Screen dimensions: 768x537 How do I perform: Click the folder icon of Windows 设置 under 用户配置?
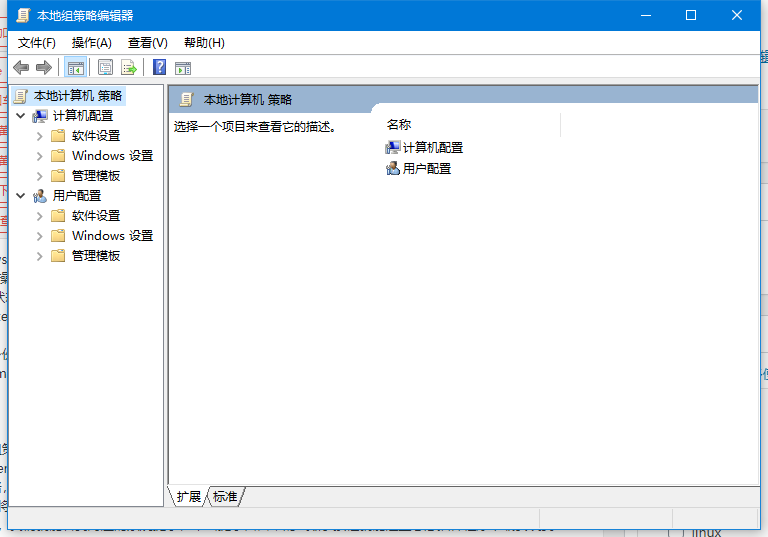click(58, 236)
